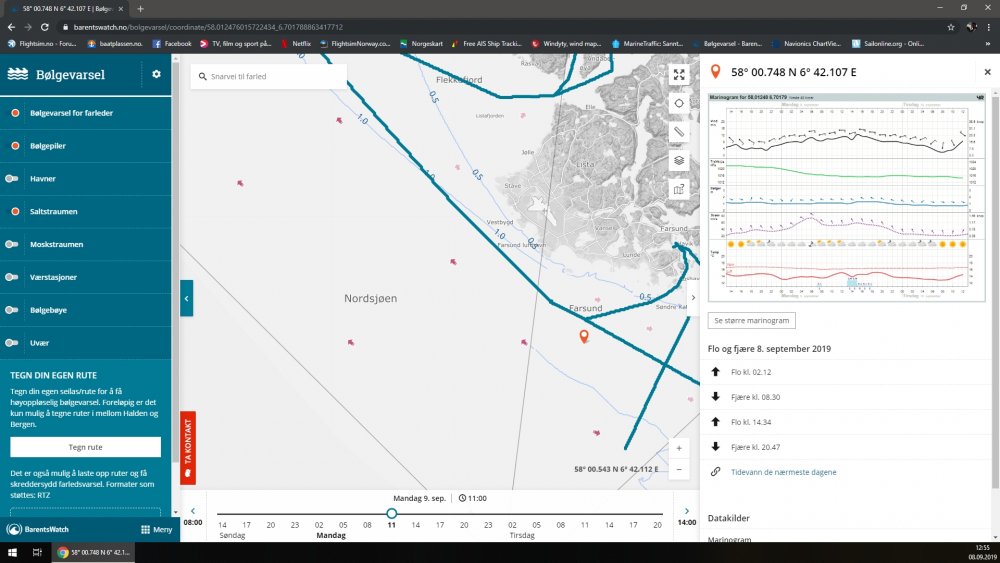The image size is (1000, 563).
Task: Click the Navionics ChartViewer bookmark
Action: pyautogui.click(x=806, y=44)
